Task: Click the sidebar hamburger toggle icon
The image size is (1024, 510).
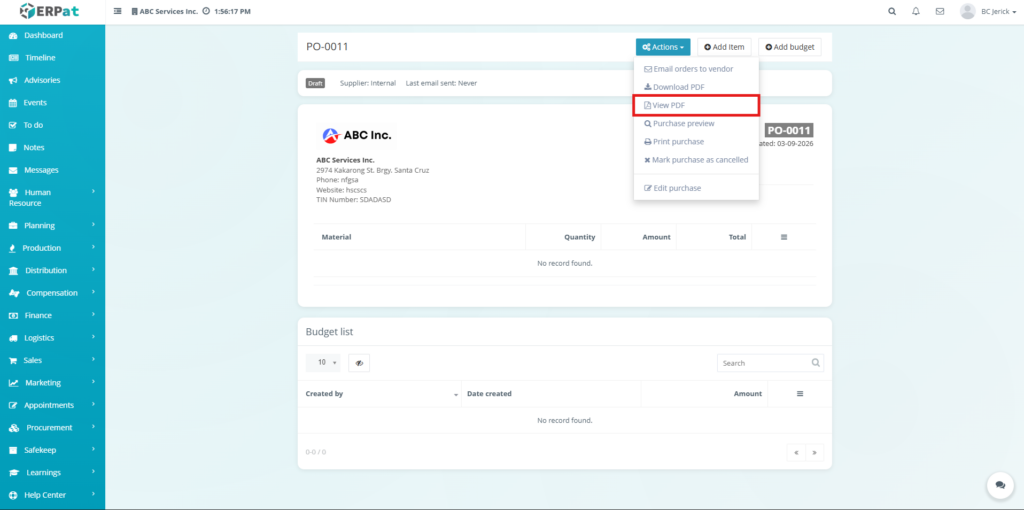Action: [x=119, y=11]
